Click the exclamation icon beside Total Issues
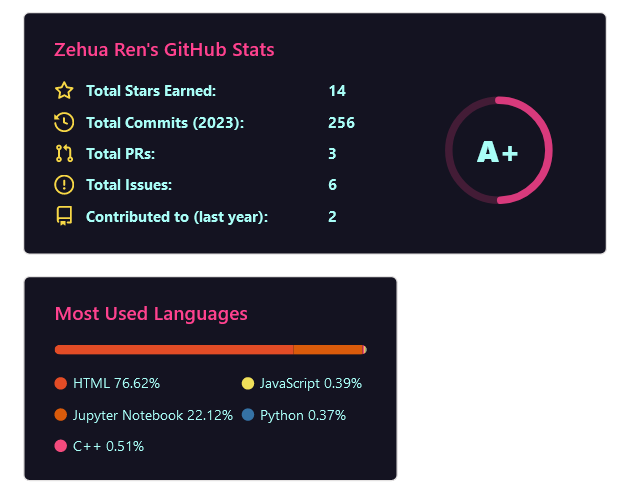The height and width of the screenshot is (498, 637). pyautogui.click(x=64, y=185)
